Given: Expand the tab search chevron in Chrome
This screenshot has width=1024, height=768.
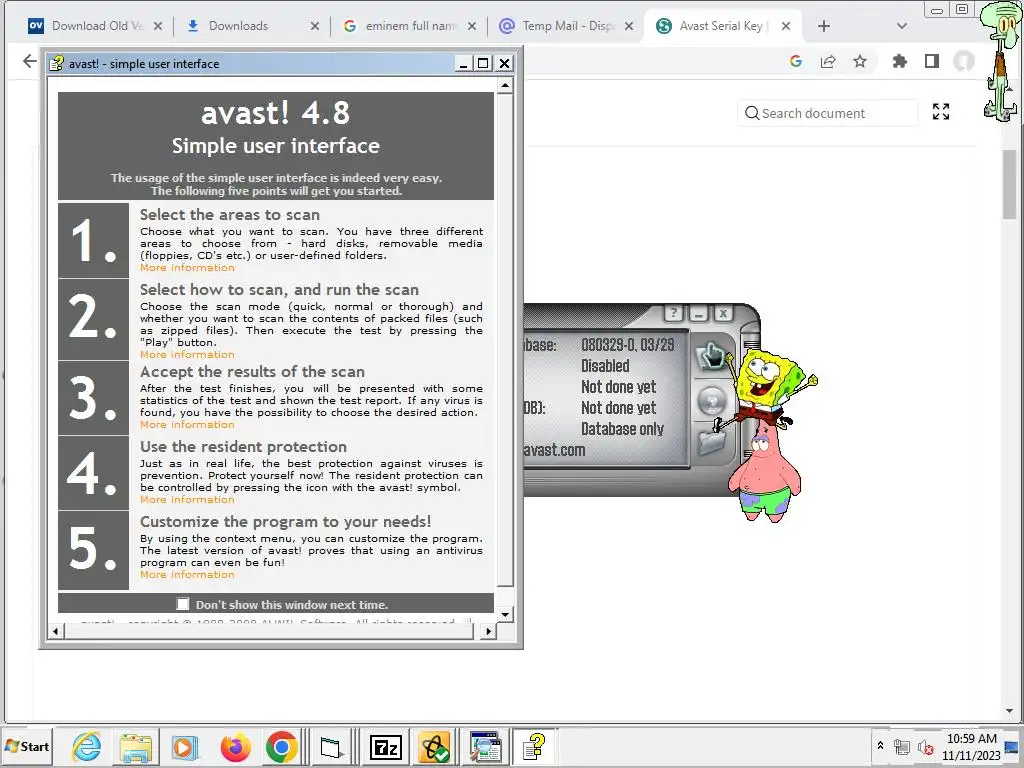Looking at the screenshot, I should pos(902,26).
